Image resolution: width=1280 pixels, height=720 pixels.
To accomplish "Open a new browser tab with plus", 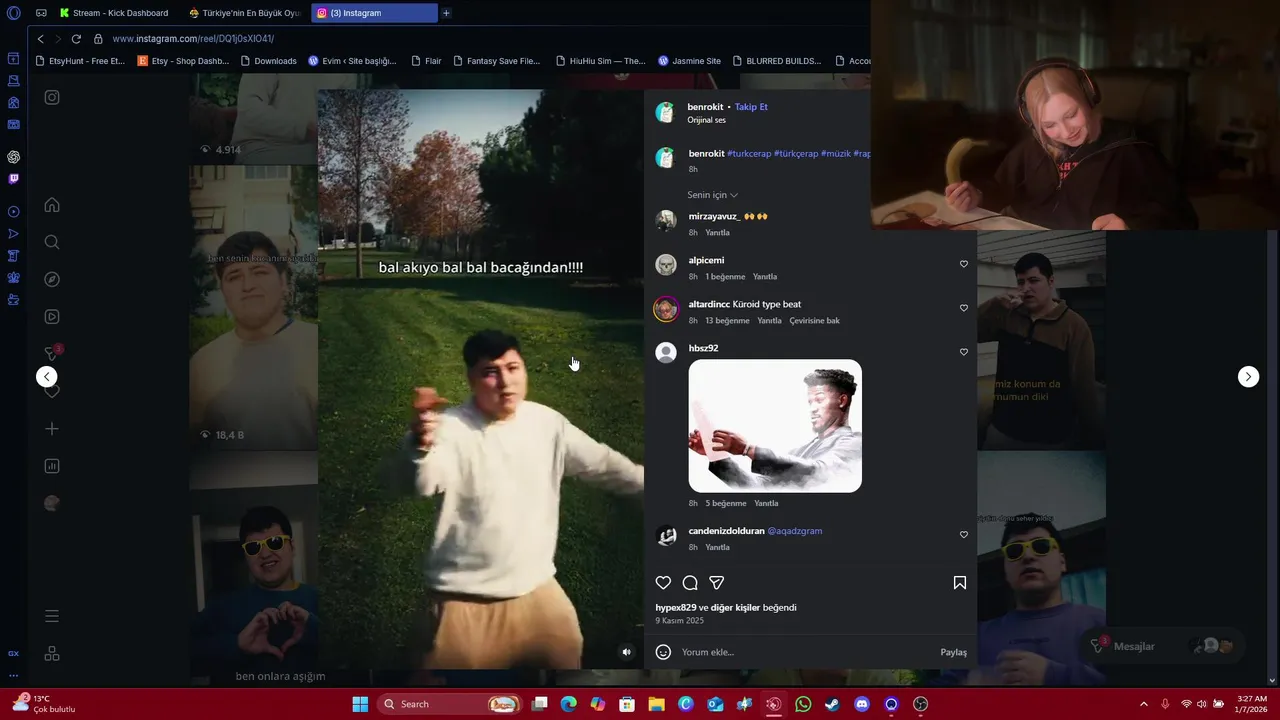I will pyautogui.click(x=446, y=13).
